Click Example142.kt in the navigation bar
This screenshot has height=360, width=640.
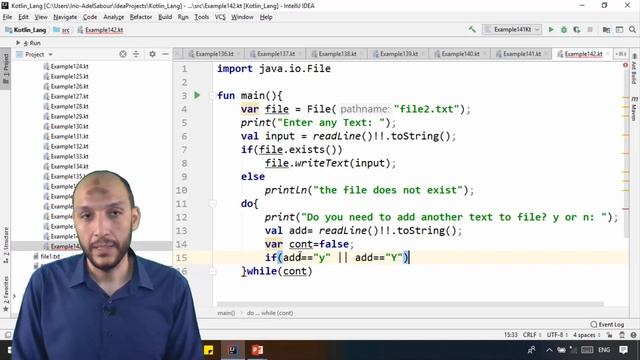100,30
